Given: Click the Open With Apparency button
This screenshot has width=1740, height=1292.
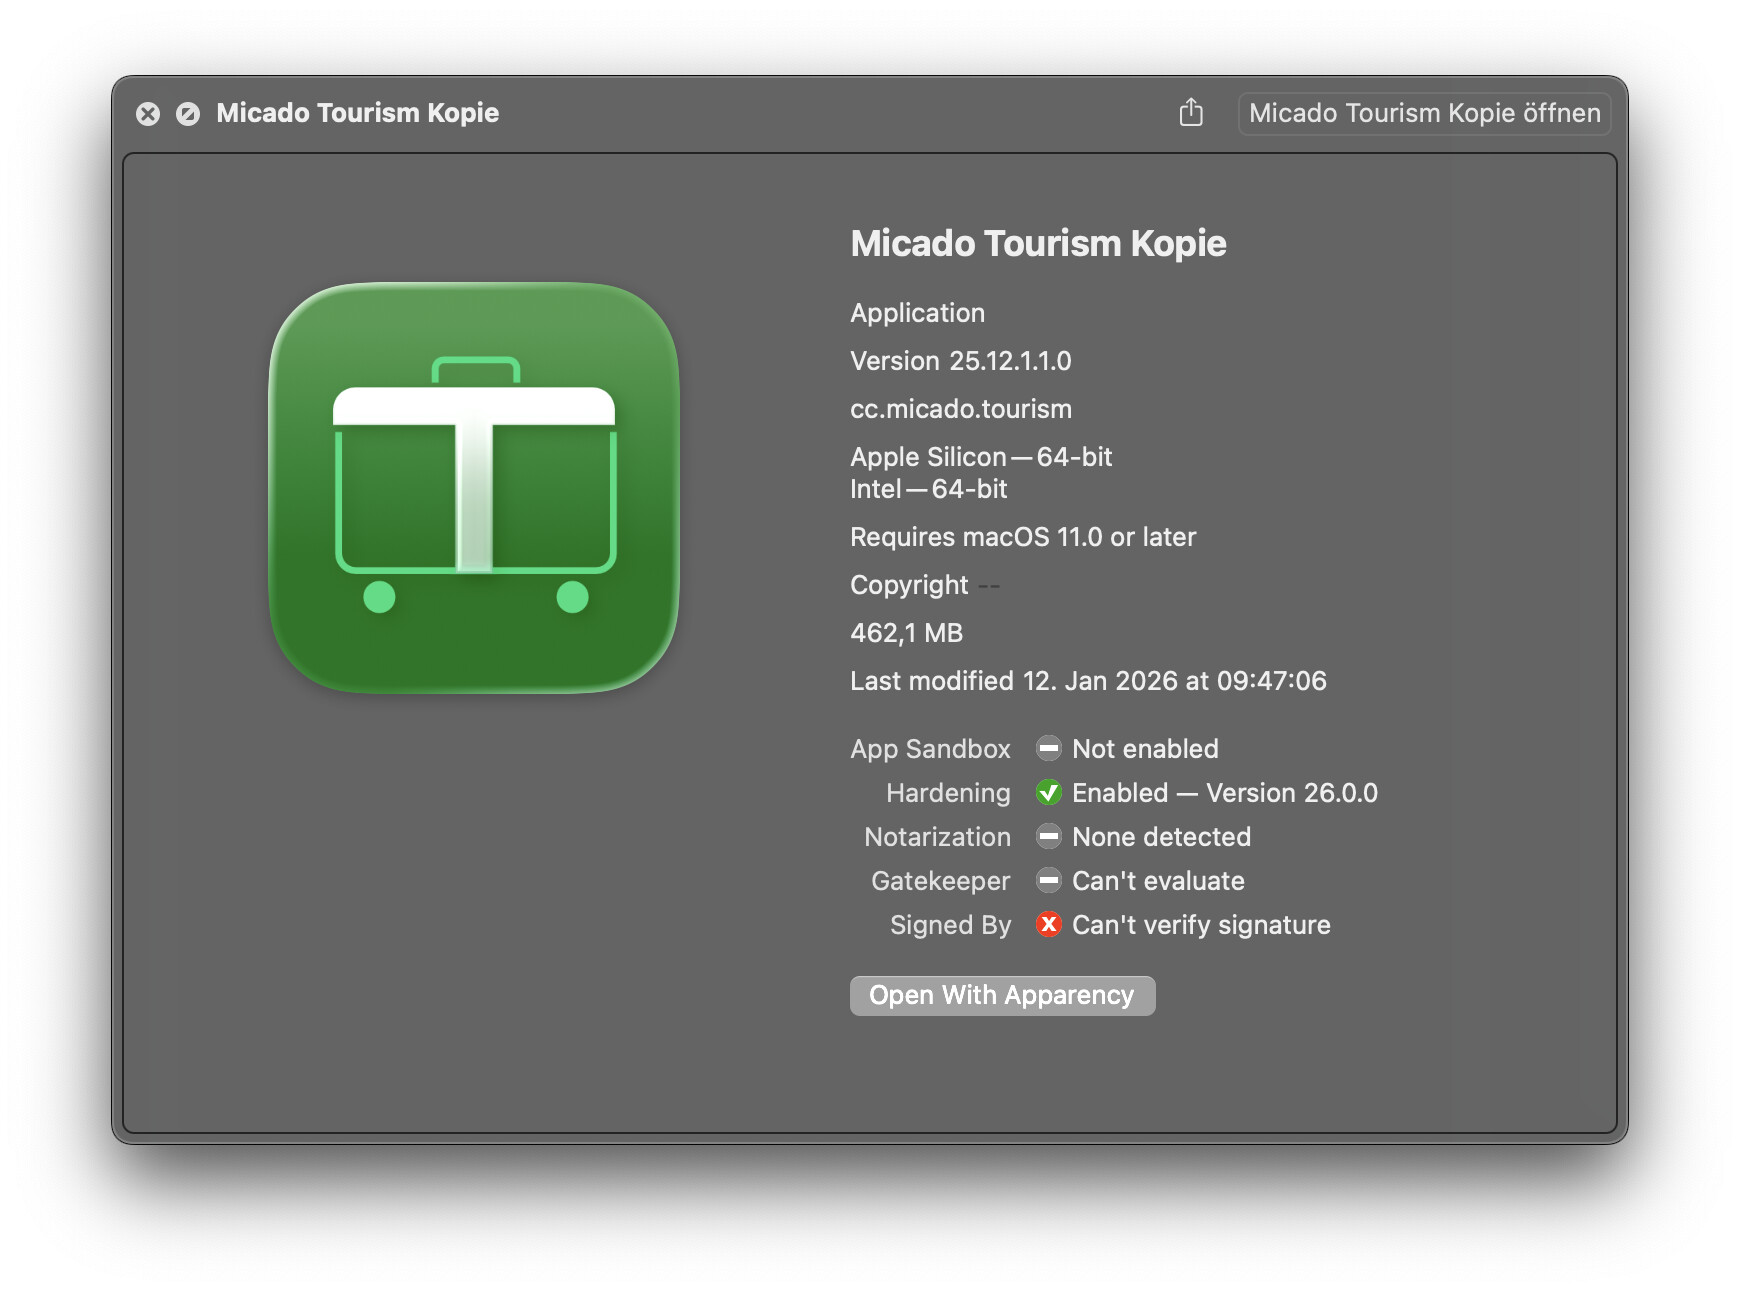Looking at the screenshot, I should (x=1002, y=996).
